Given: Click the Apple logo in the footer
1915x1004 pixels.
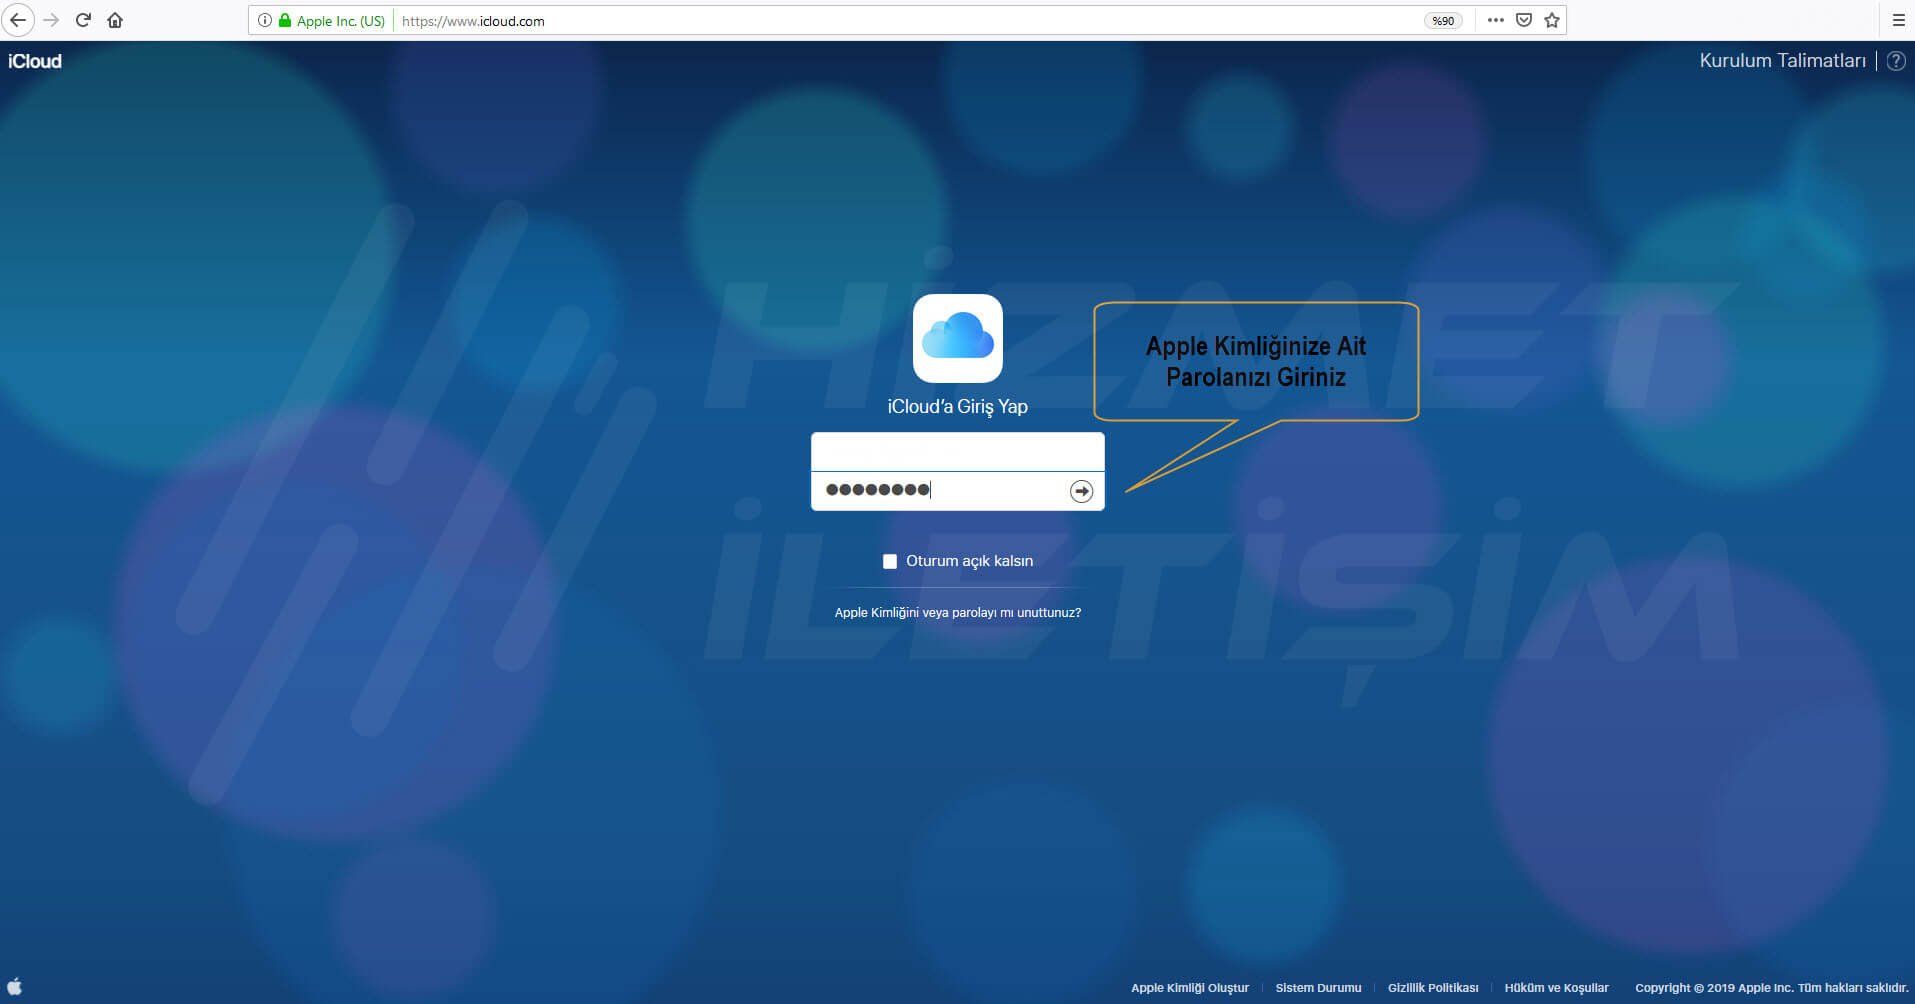Looking at the screenshot, I should (x=15, y=986).
